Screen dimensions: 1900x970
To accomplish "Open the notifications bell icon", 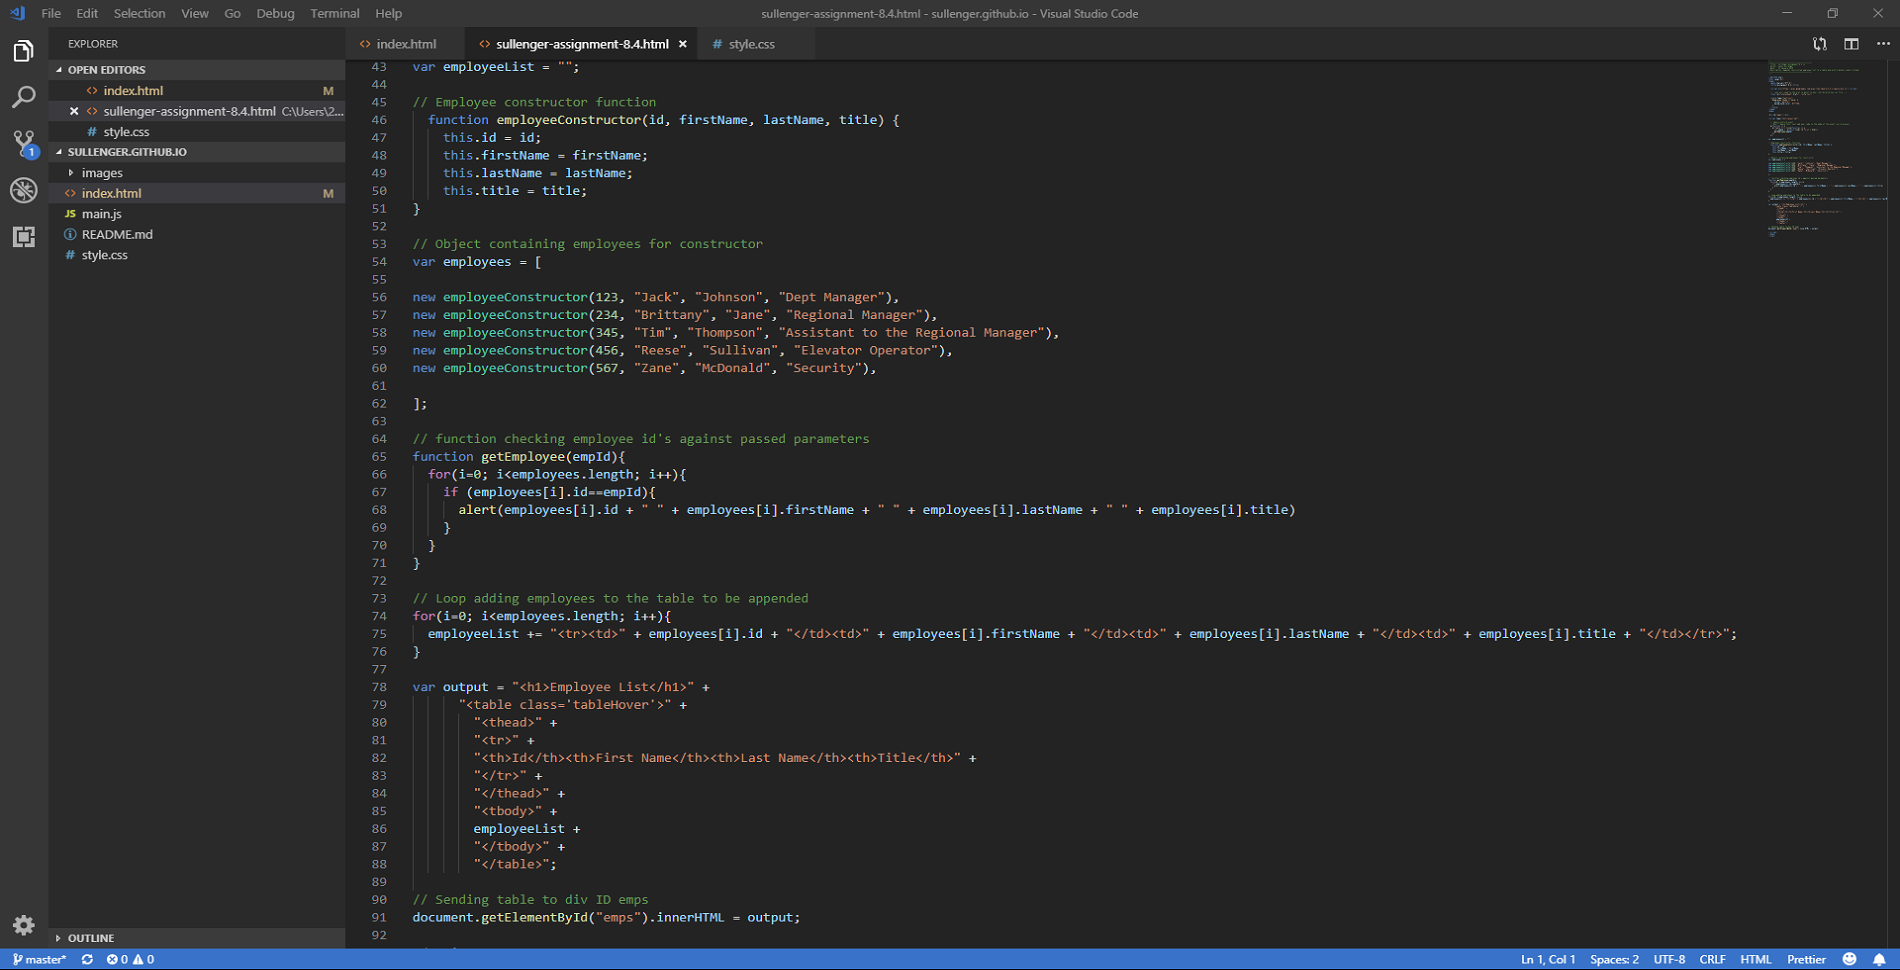I will click(x=1879, y=959).
